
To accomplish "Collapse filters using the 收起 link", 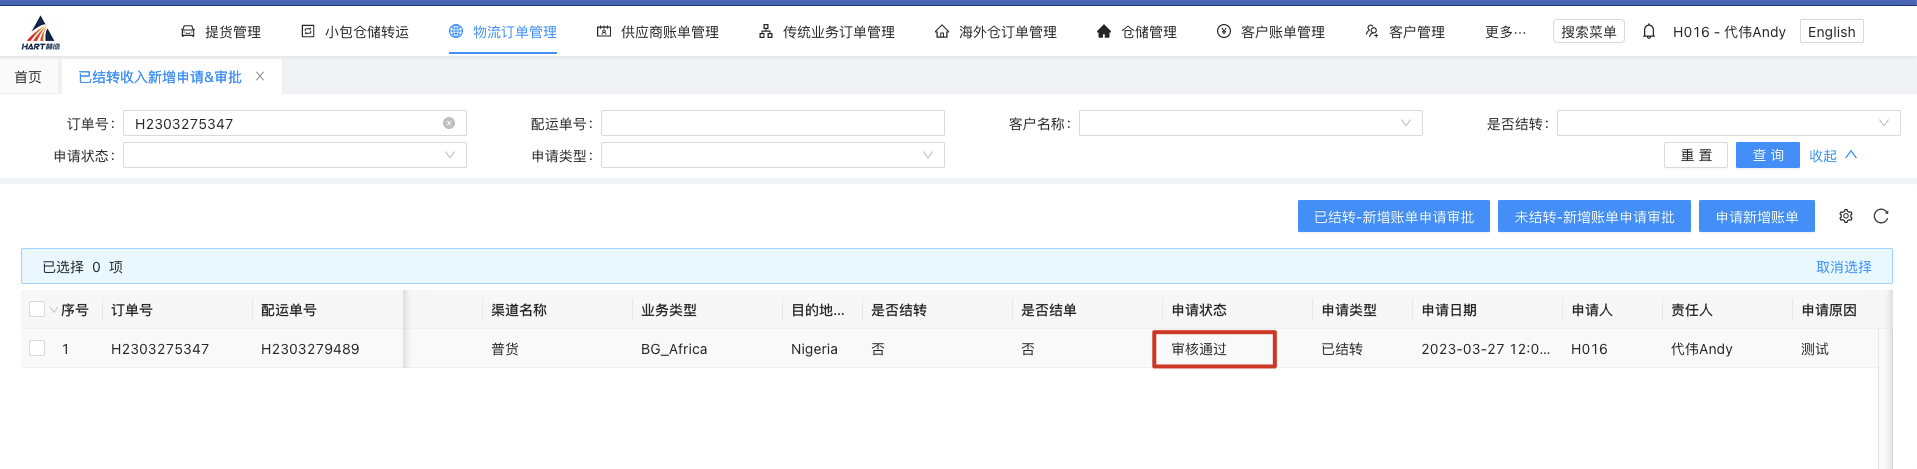I will (1832, 155).
